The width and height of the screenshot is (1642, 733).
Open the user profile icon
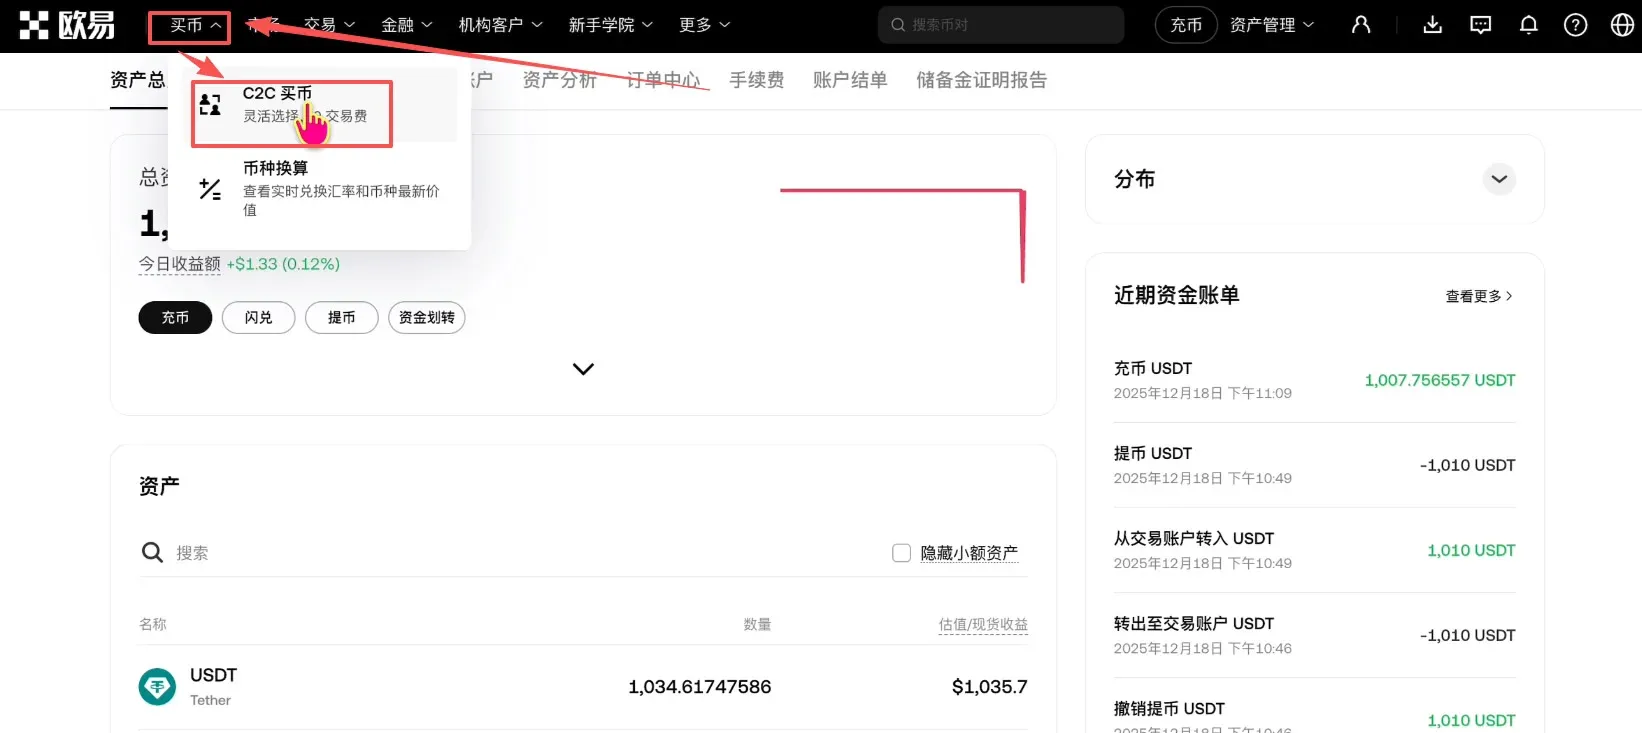tap(1361, 25)
